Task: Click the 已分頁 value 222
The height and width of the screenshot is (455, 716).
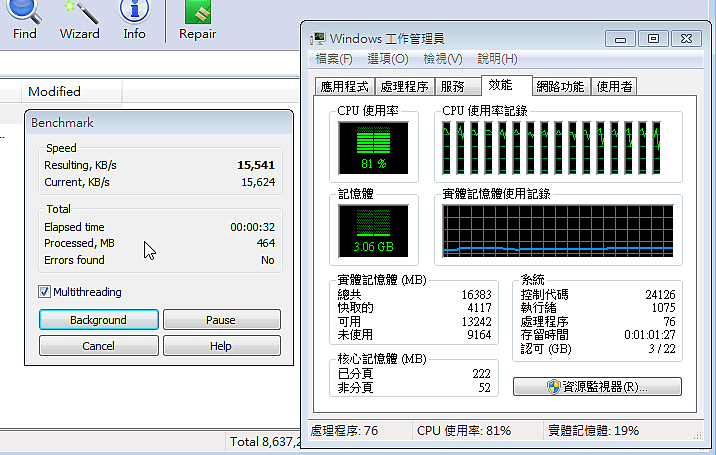Action: tap(481, 374)
